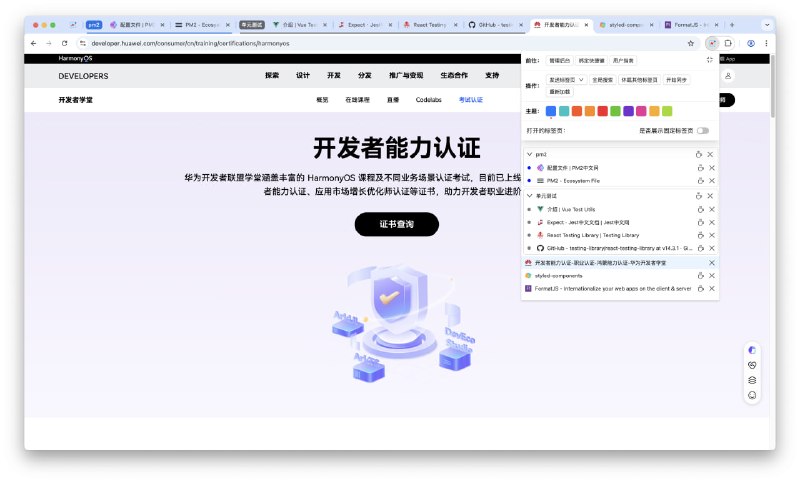Image resolution: width=800 pixels, height=482 pixels.
Task: Open the Chrome extensions puzzle icon
Action: click(729, 43)
